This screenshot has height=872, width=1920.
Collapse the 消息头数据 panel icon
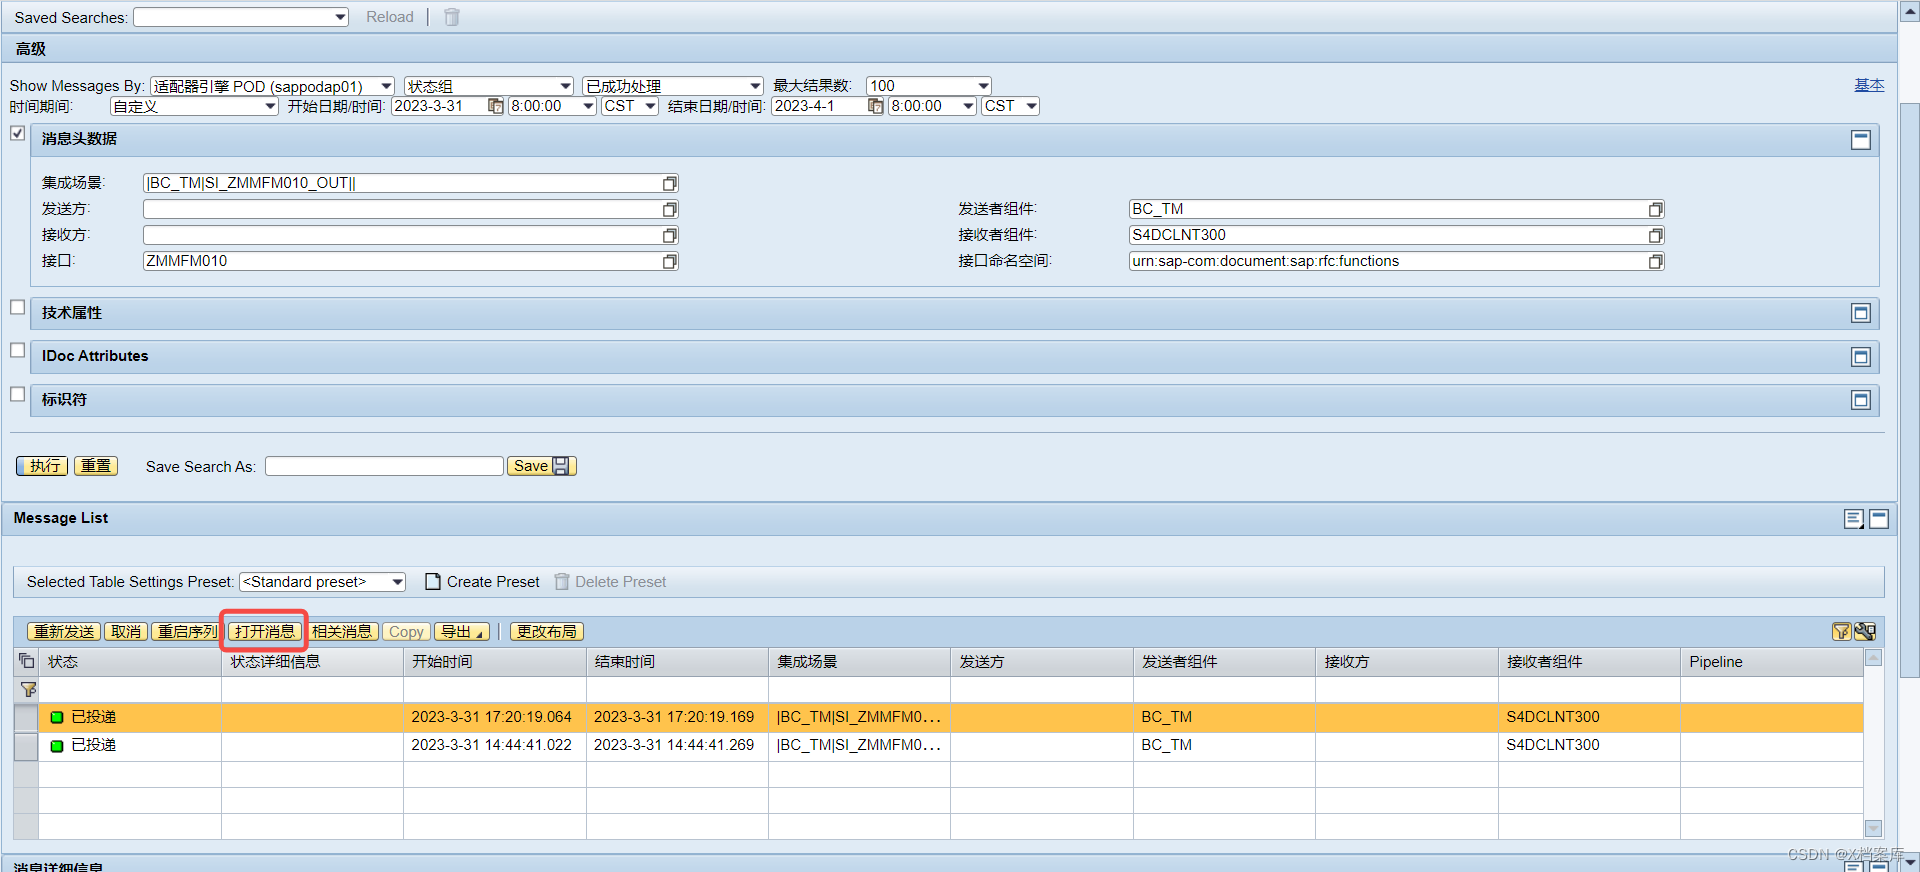point(1860,140)
